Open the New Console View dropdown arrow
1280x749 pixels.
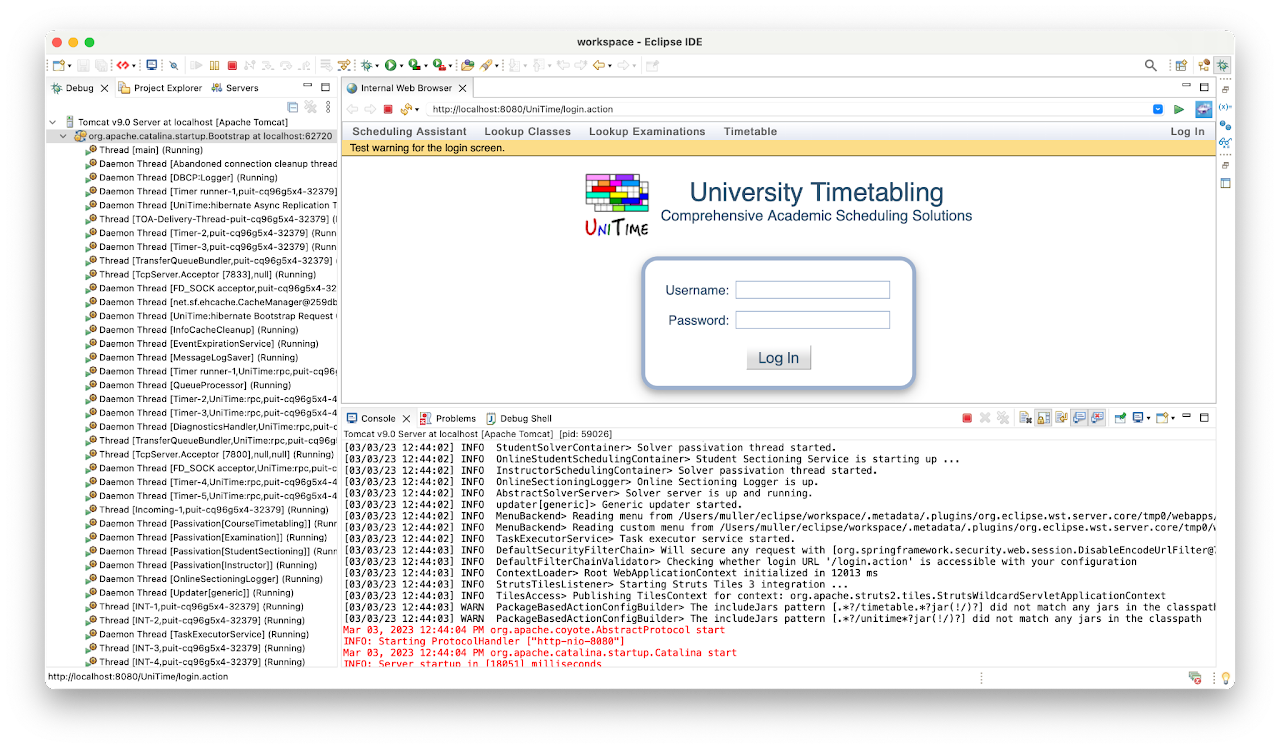1173,419
